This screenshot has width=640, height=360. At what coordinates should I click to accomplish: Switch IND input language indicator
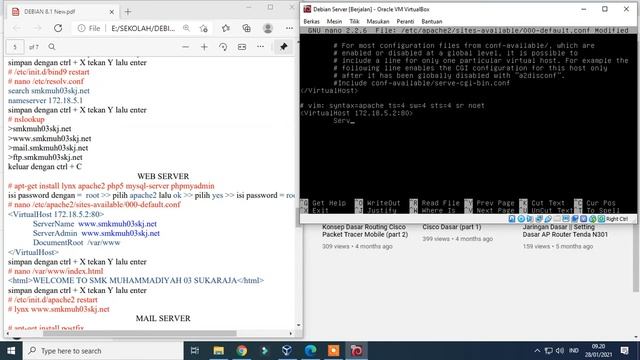(574, 351)
